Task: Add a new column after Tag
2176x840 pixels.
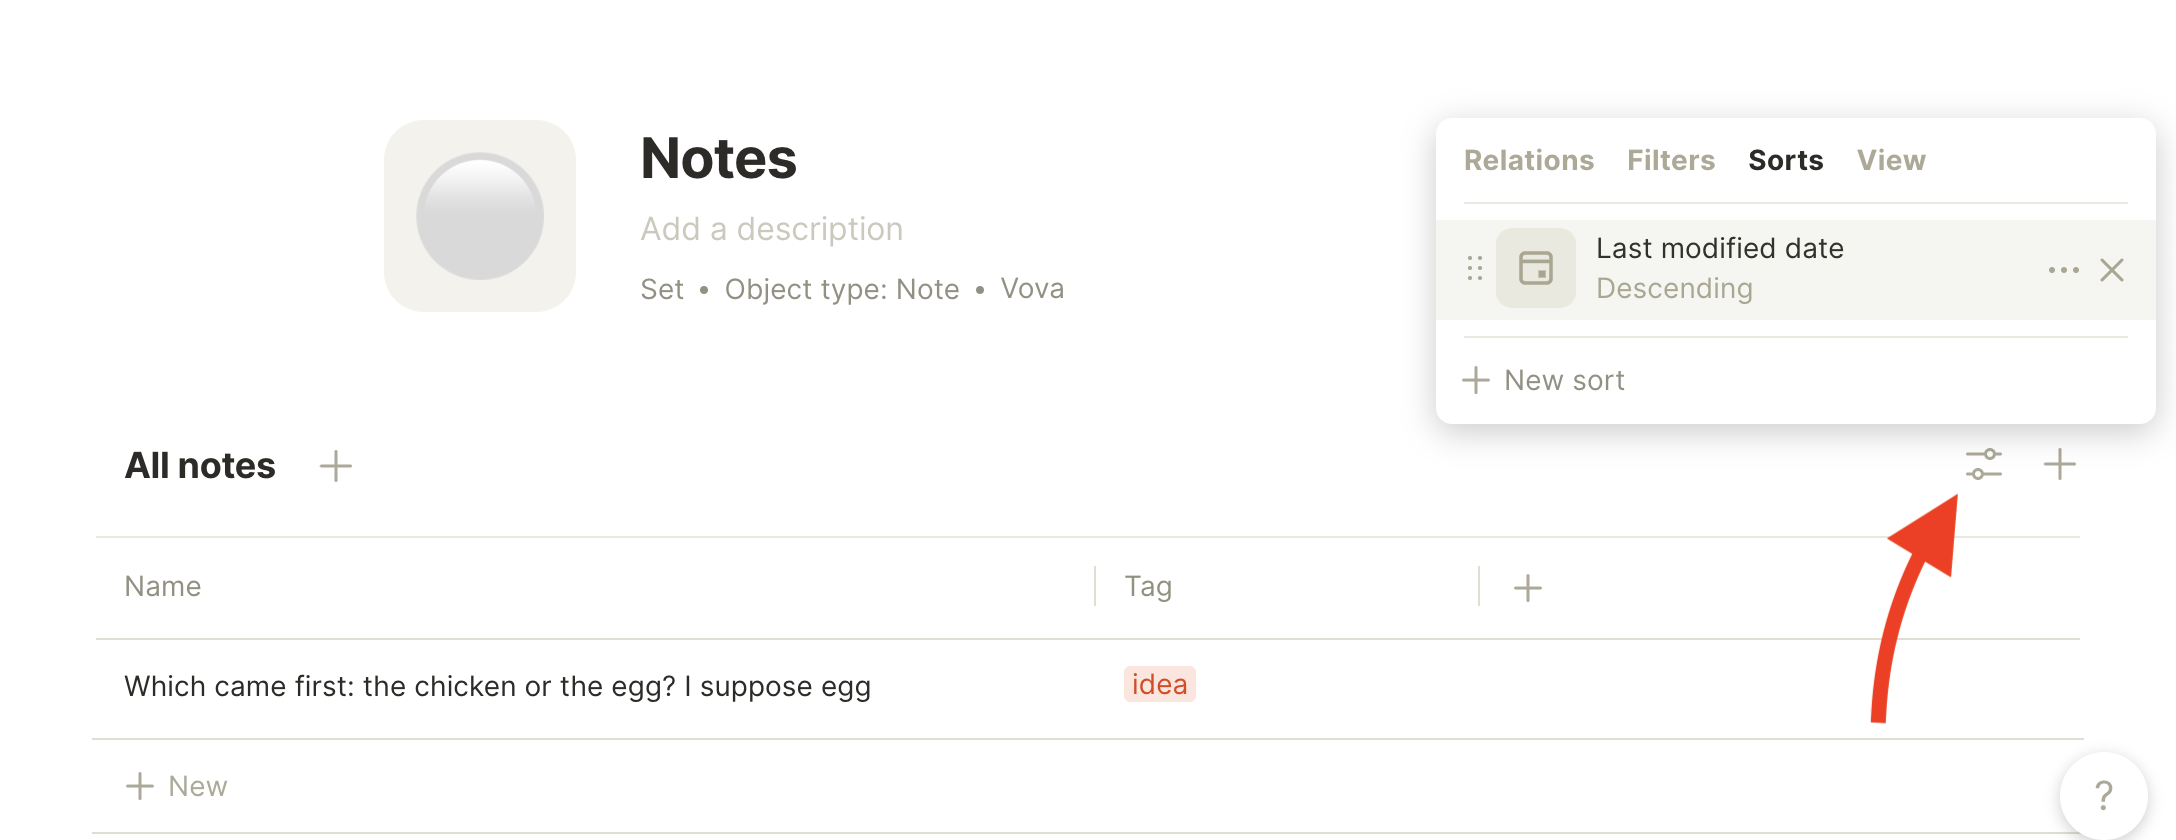Action: tap(1527, 588)
